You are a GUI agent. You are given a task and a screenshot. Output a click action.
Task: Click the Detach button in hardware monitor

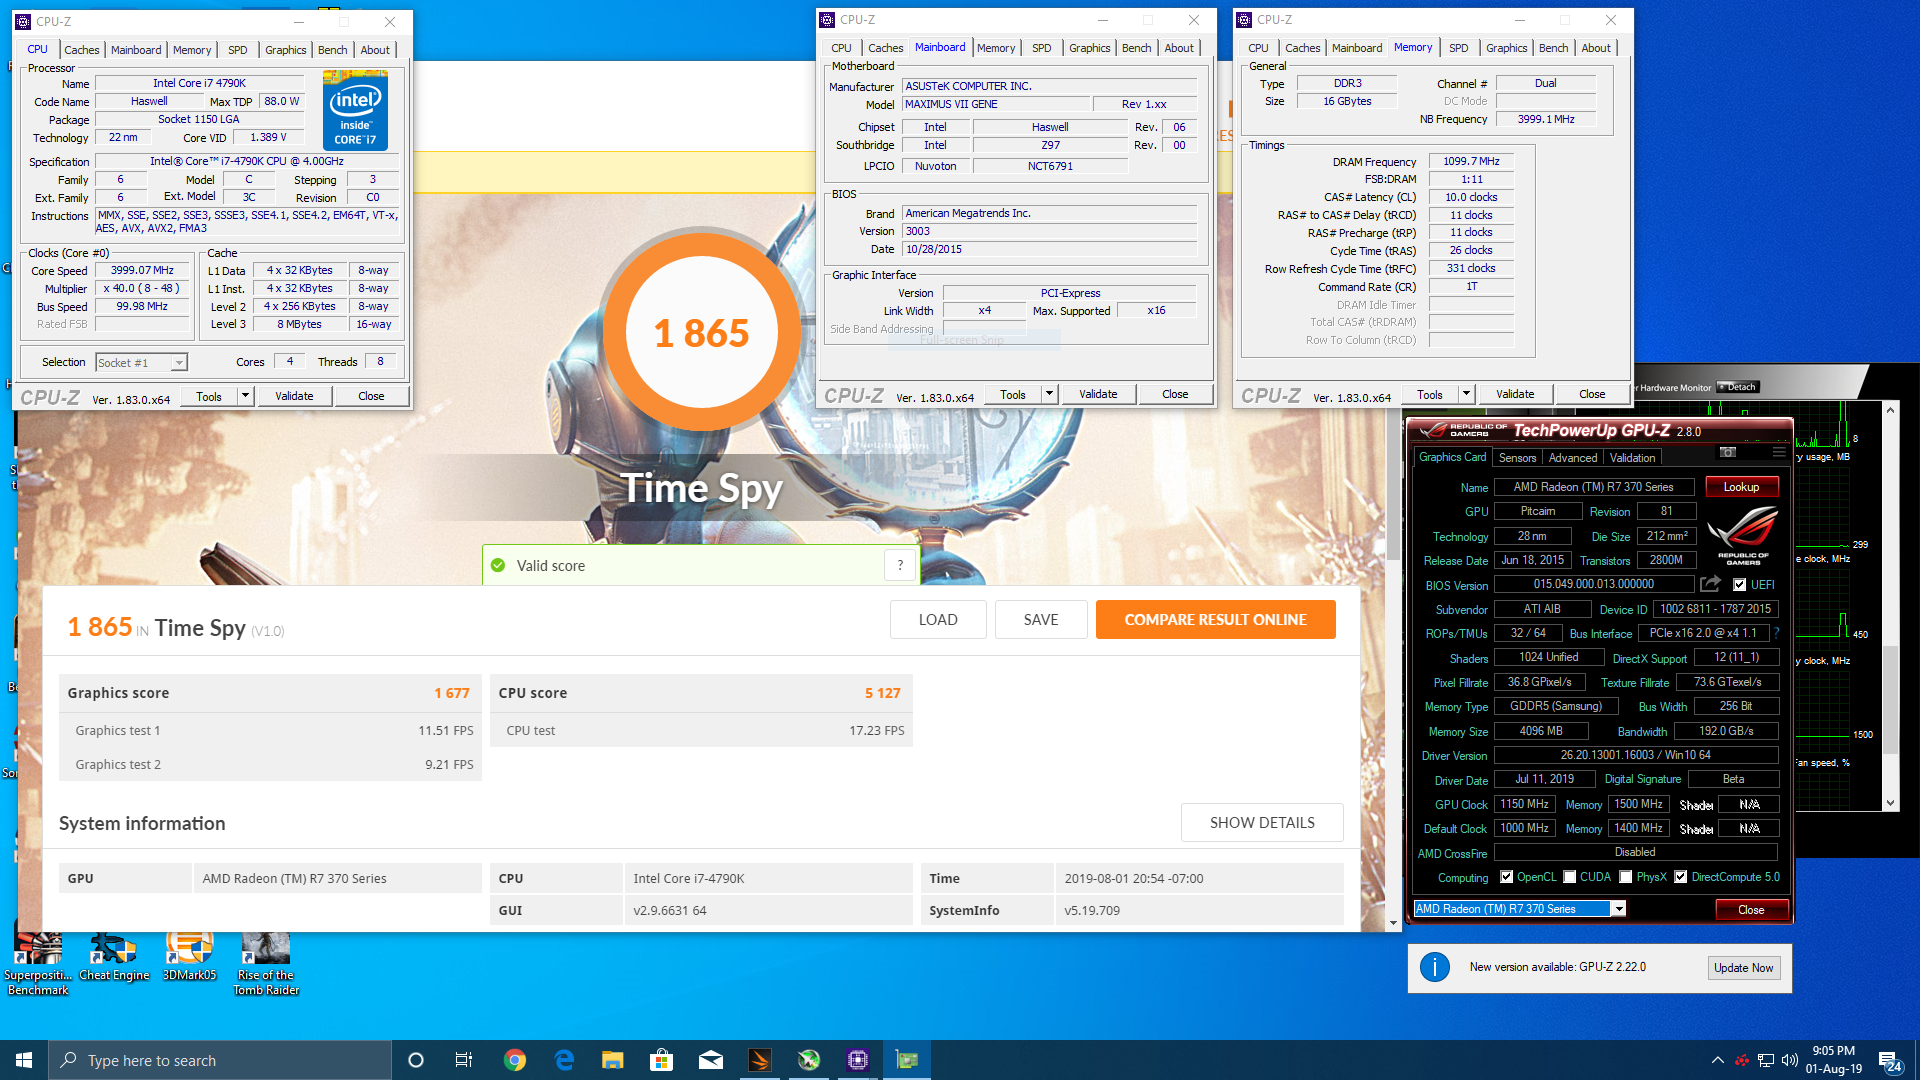click(x=1738, y=387)
